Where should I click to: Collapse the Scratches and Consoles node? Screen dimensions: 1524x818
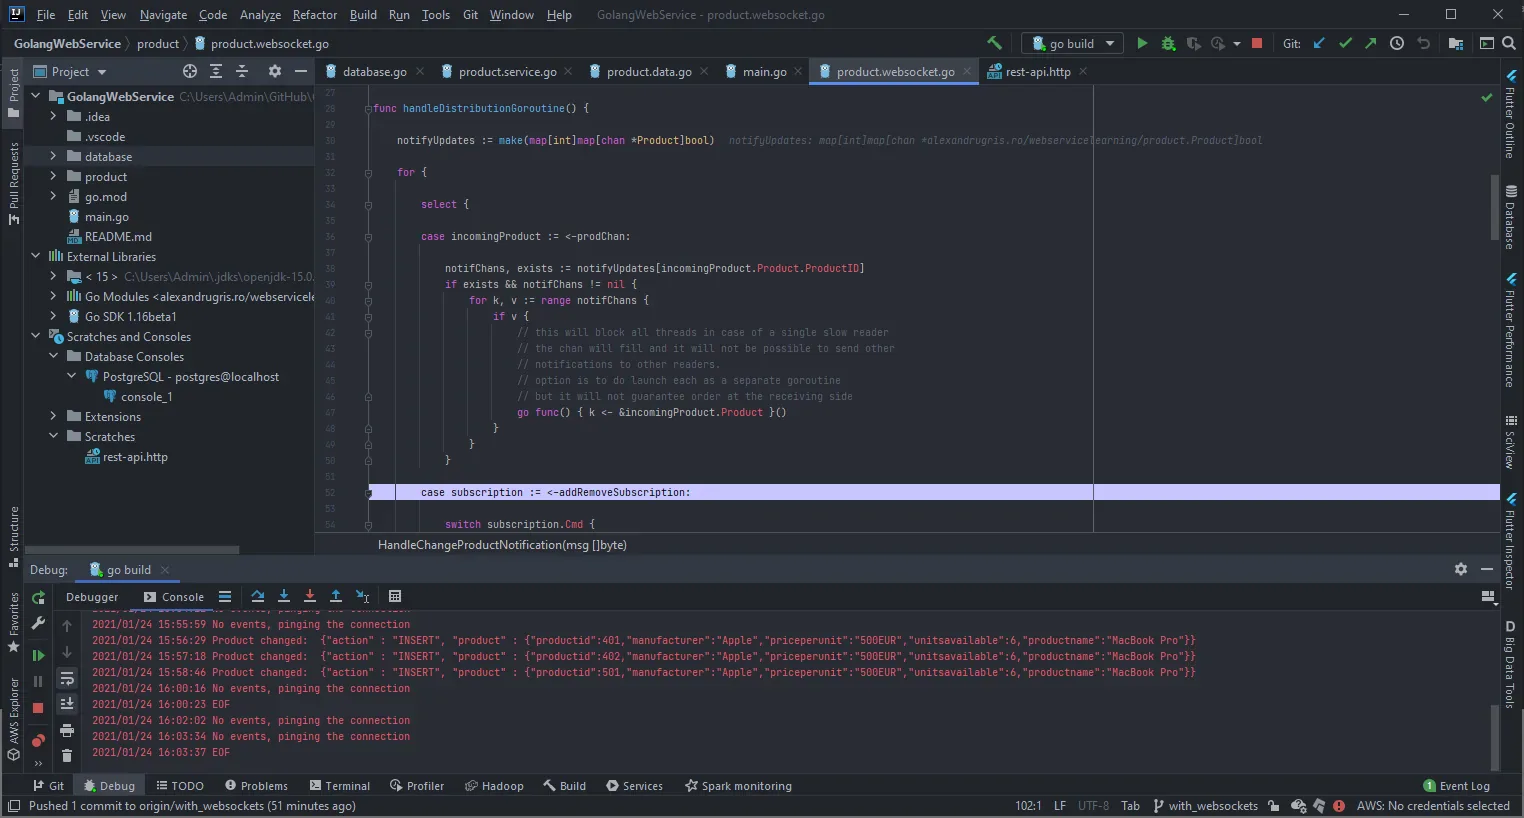pyautogui.click(x=35, y=336)
